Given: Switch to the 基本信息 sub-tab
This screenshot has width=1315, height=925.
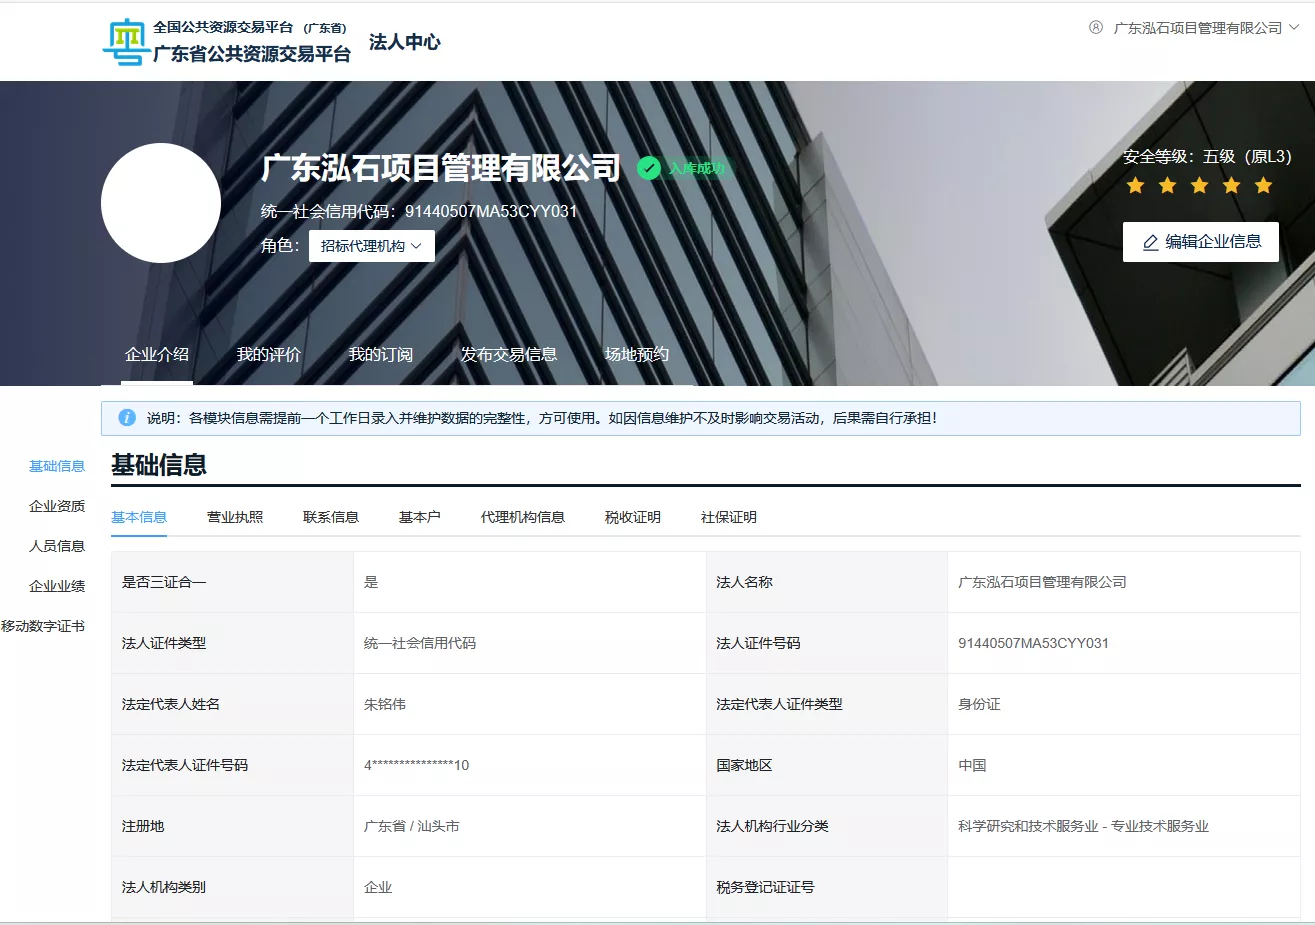Looking at the screenshot, I should 139,517.
